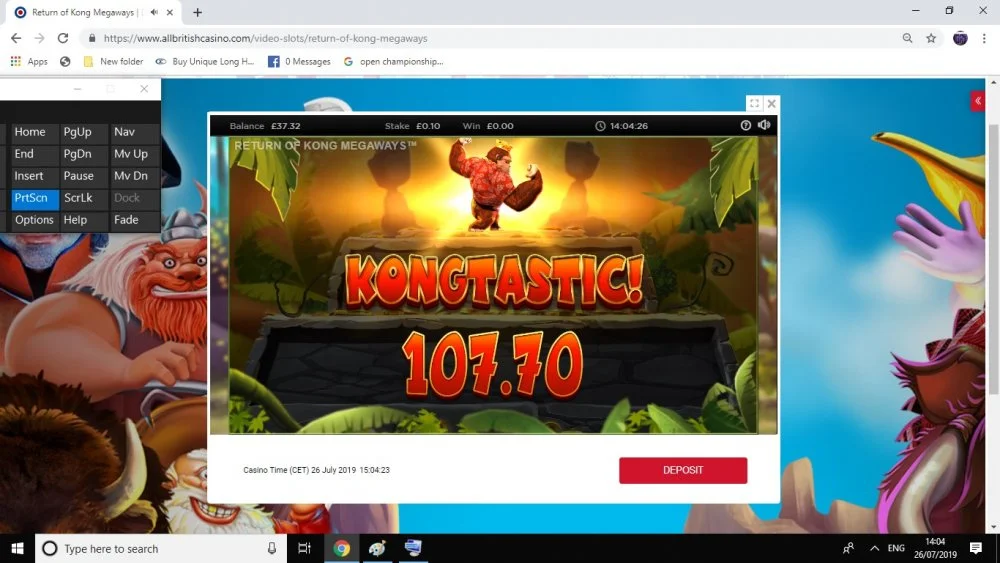This screenshot has height=563, width=1000.
Task: Click the globe bookmark icon
Action: pos(65,61)
